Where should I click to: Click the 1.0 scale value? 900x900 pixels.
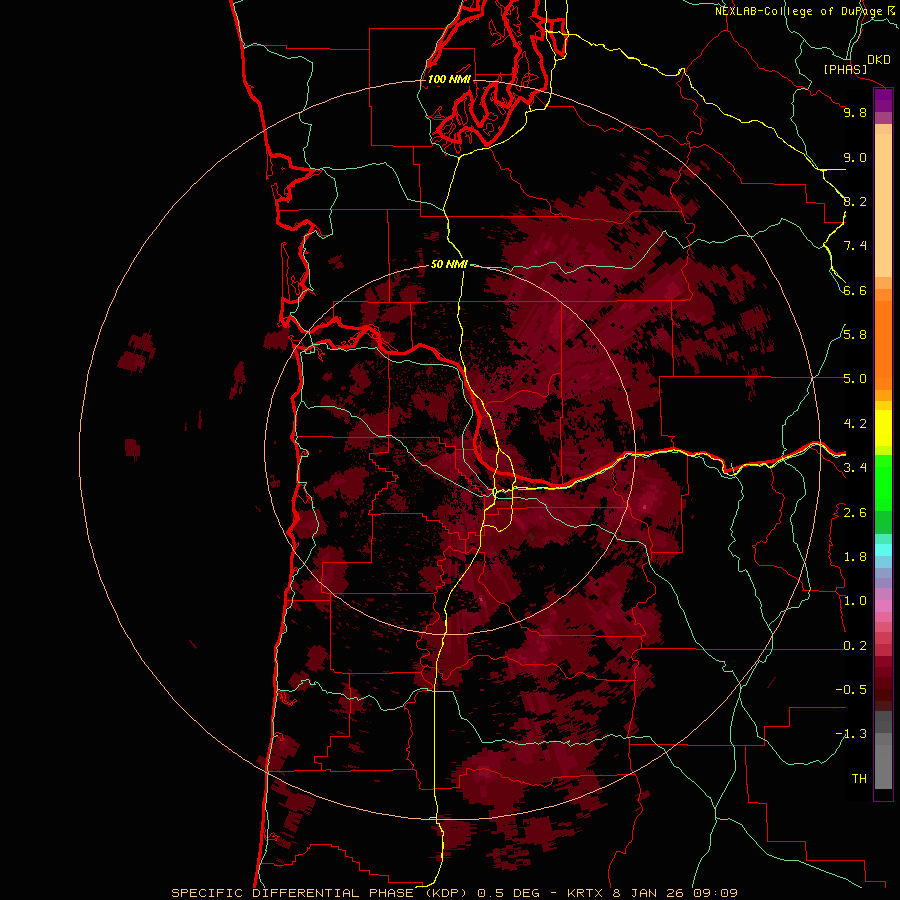(x=855, y=601)
